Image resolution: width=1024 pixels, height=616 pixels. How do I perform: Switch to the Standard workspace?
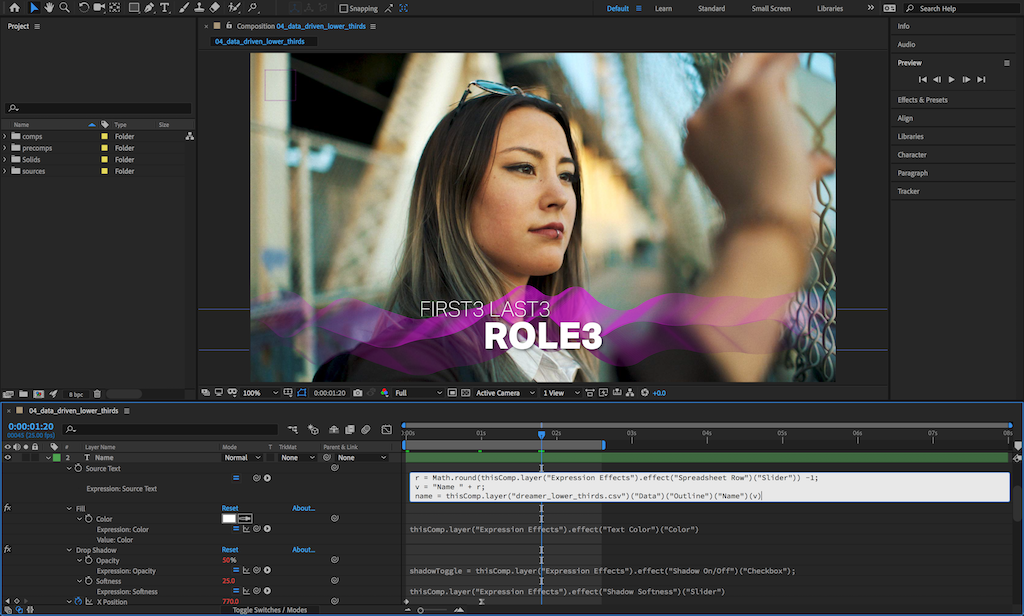(711, 8)
